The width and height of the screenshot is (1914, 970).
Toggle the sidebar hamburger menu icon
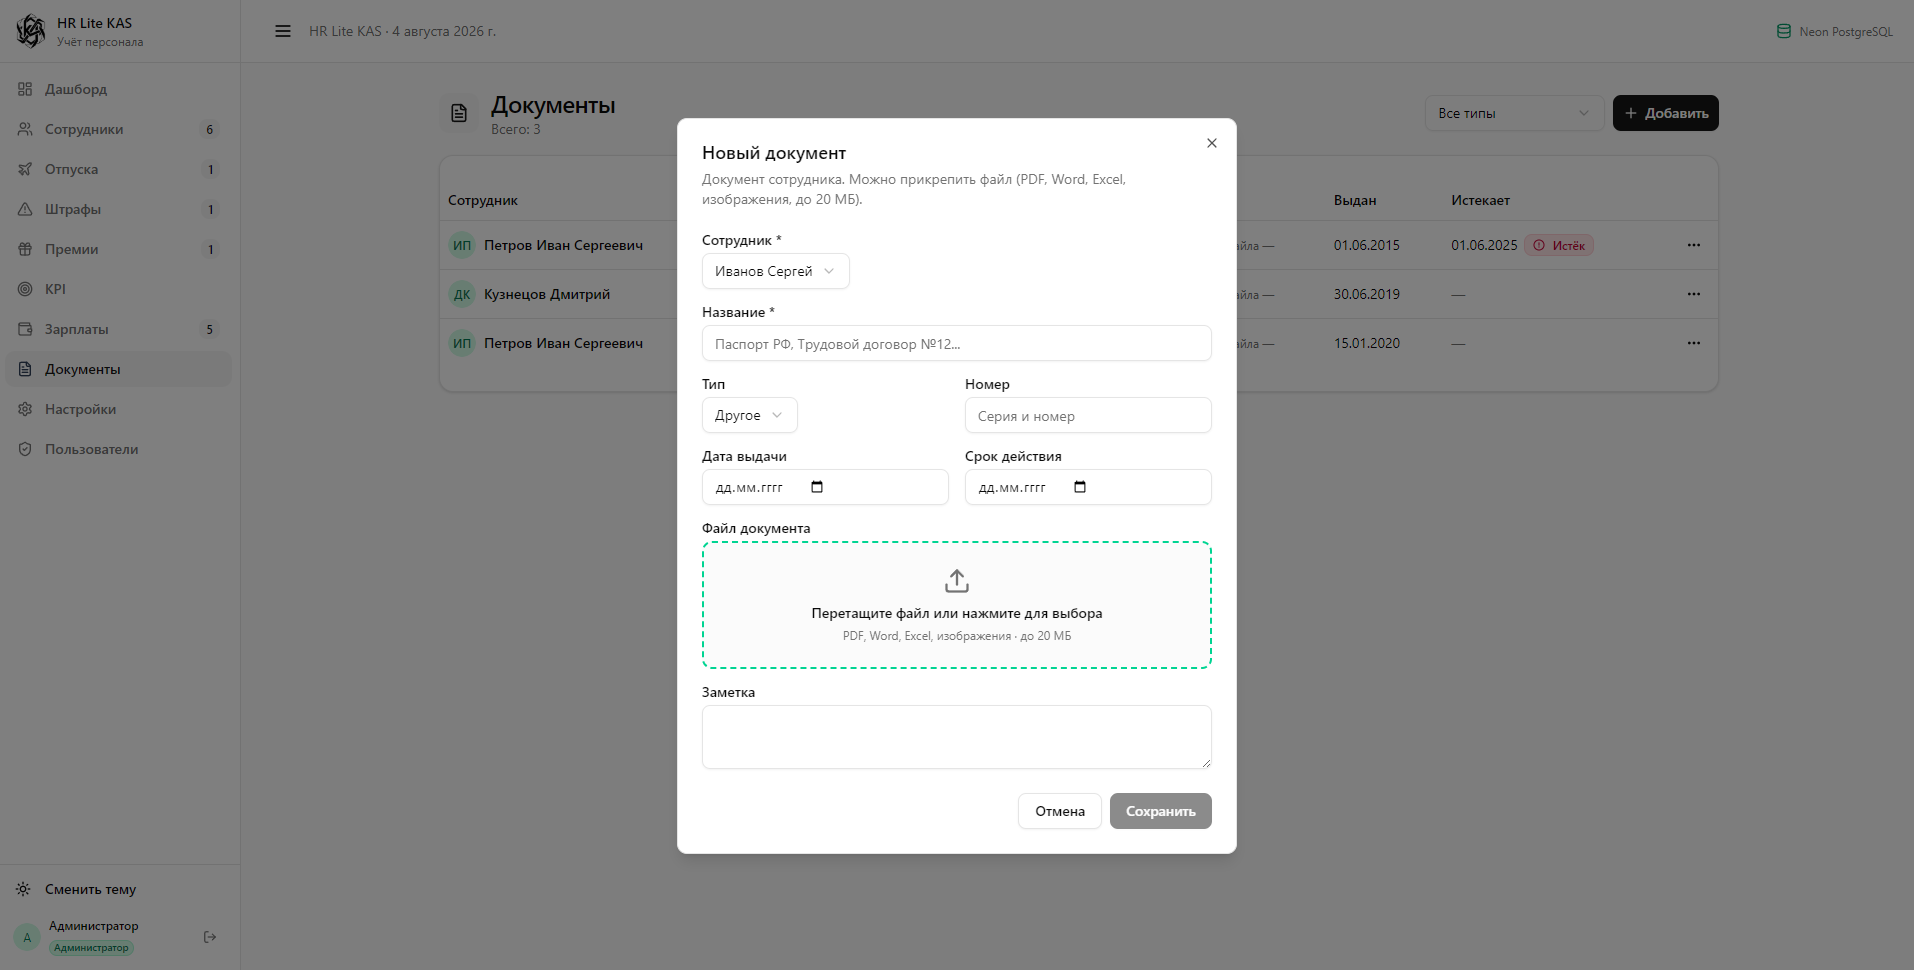point(283,31)
